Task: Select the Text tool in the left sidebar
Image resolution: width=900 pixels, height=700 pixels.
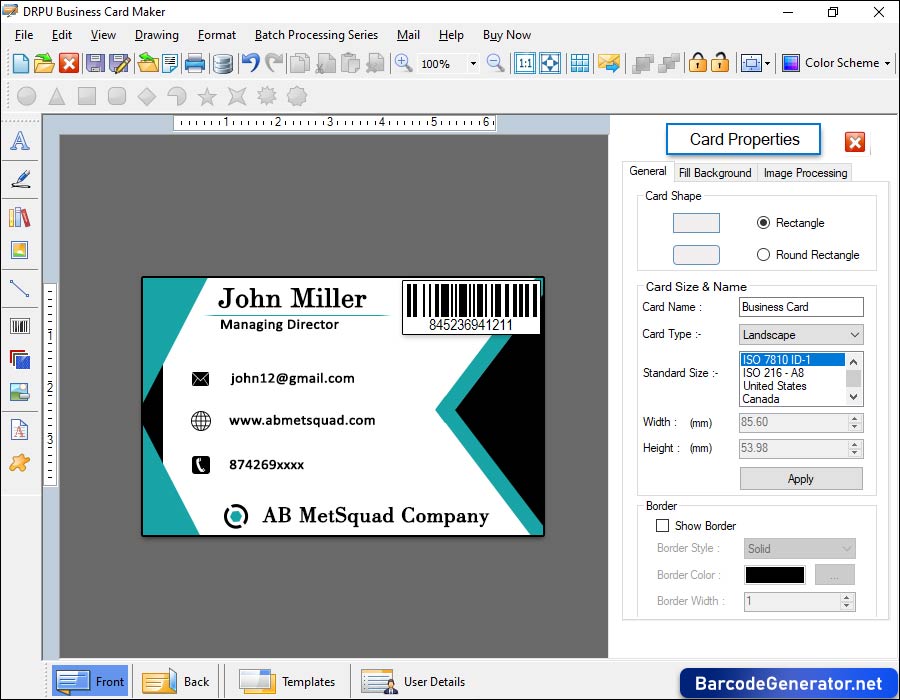Action: (x=20, y=141)
